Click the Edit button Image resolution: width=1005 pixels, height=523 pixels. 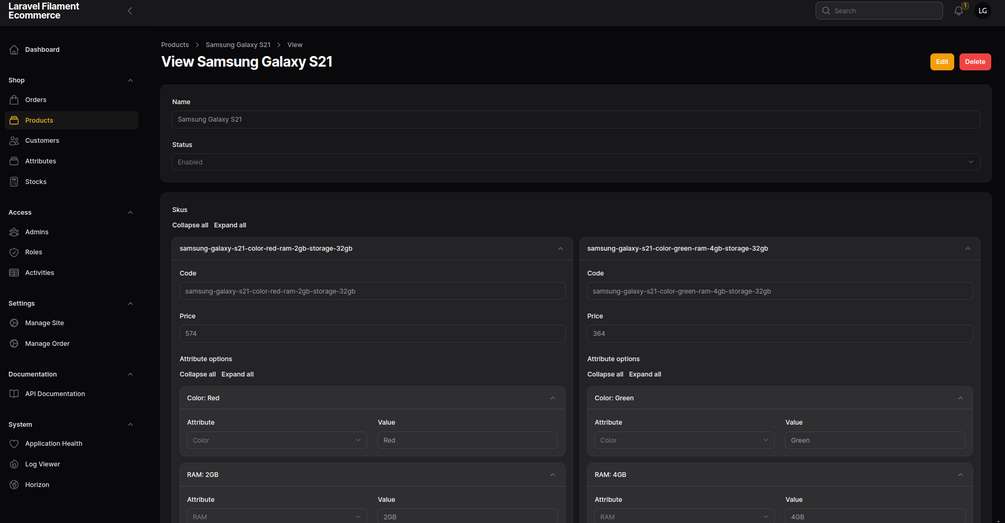click(942, 62)
